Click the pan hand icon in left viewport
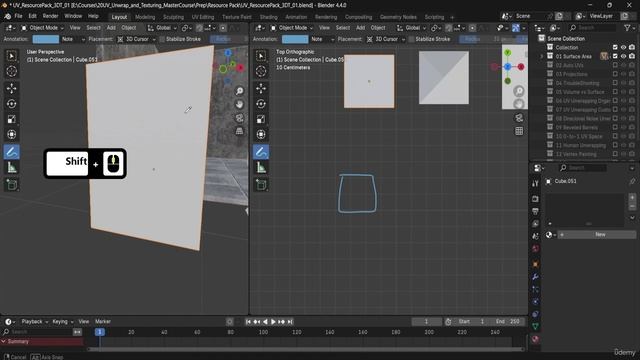The image size is (640, 360). [240, 104]
